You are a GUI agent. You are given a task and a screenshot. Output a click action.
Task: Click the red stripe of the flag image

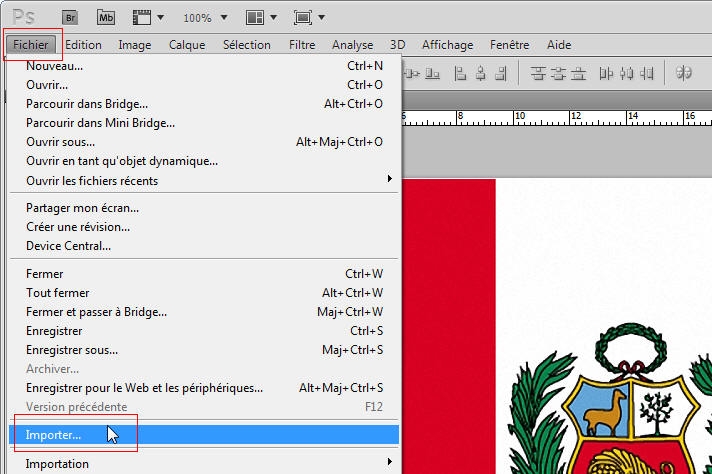(x=449, y=326)
